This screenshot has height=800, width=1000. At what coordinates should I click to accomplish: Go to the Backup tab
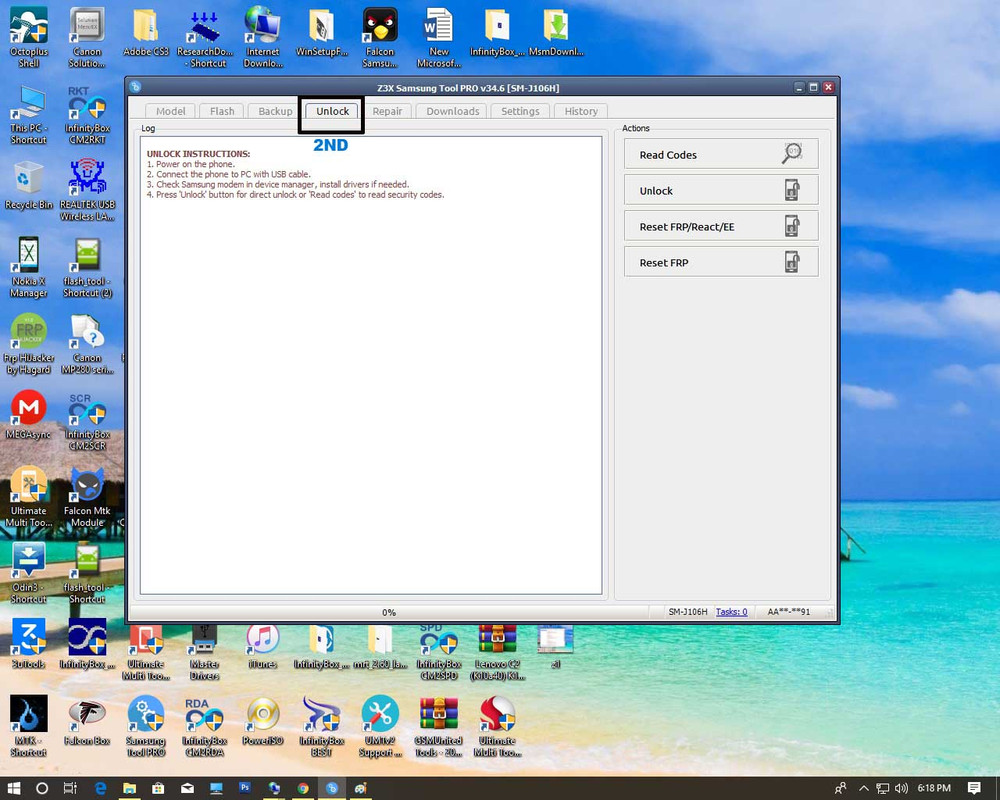click(275, 111)
